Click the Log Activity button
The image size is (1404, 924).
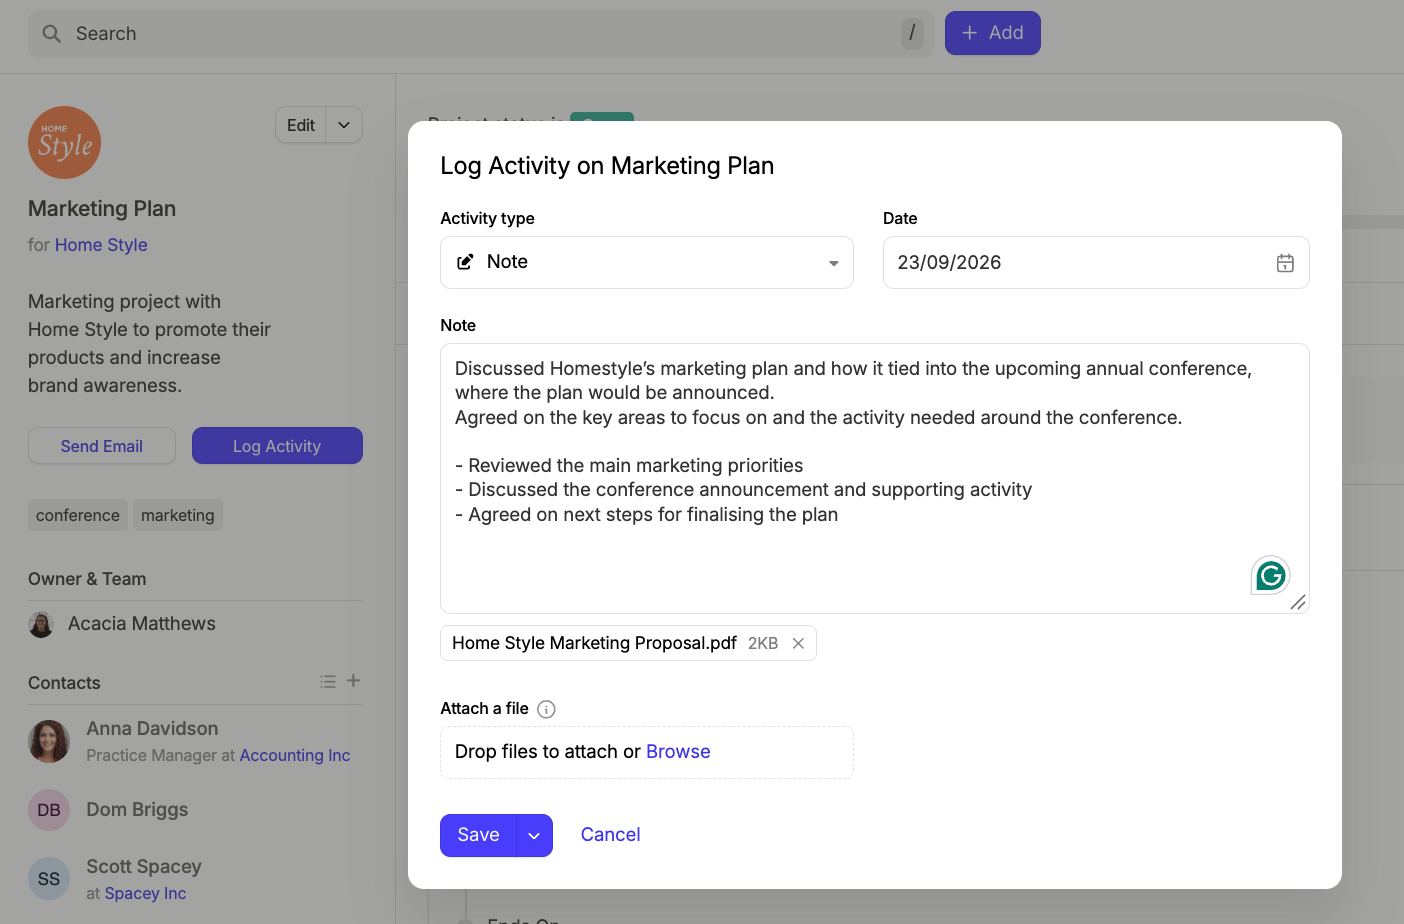coord(277,446)
